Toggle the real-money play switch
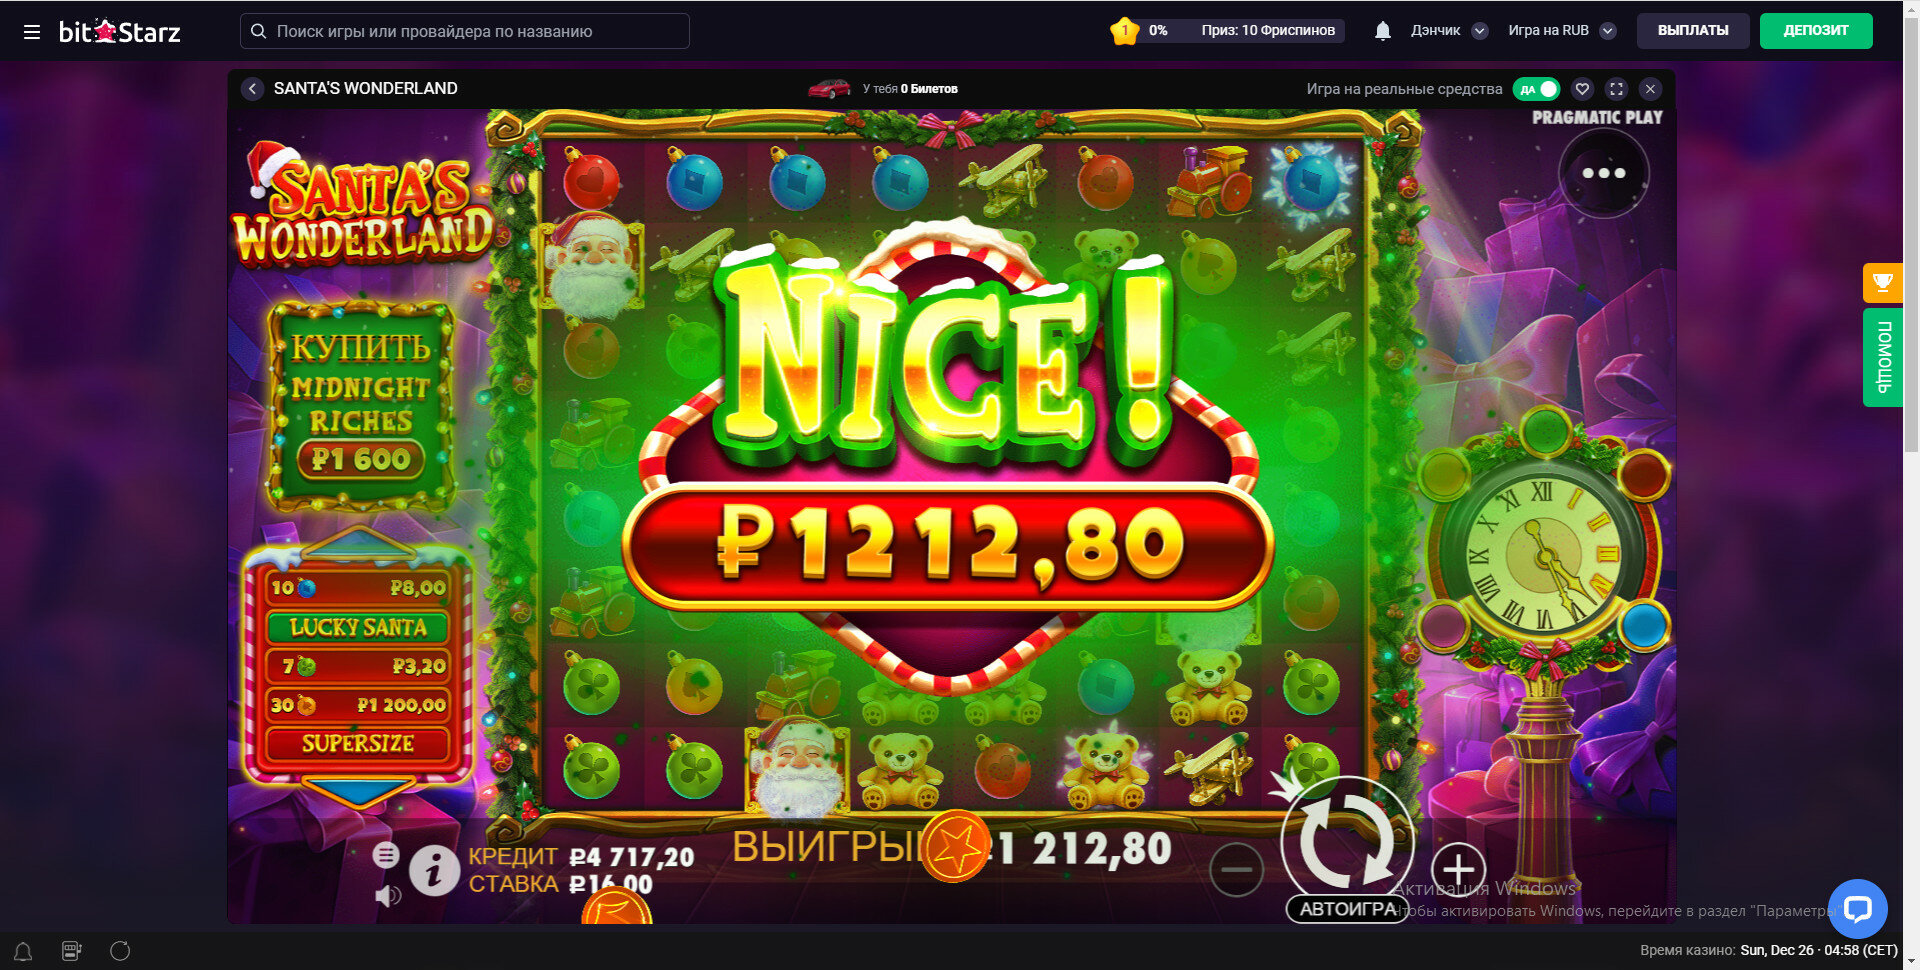 (1536, 89)
